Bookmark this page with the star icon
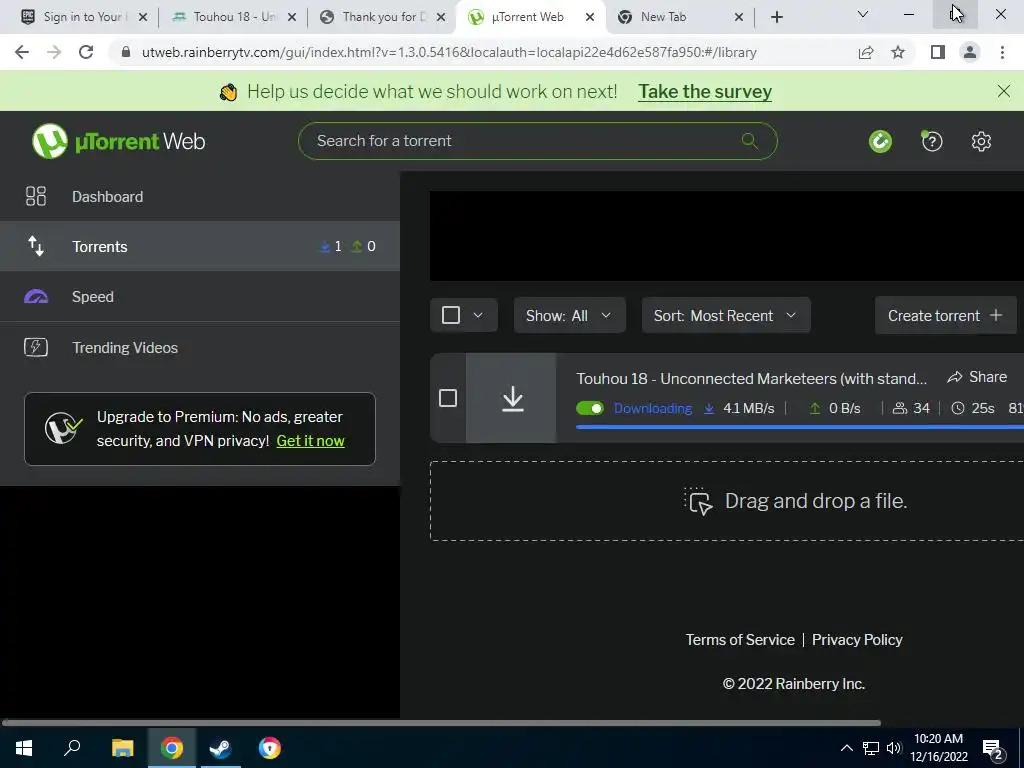This screenshot has height=768, width=1024. tap(898, 52)
